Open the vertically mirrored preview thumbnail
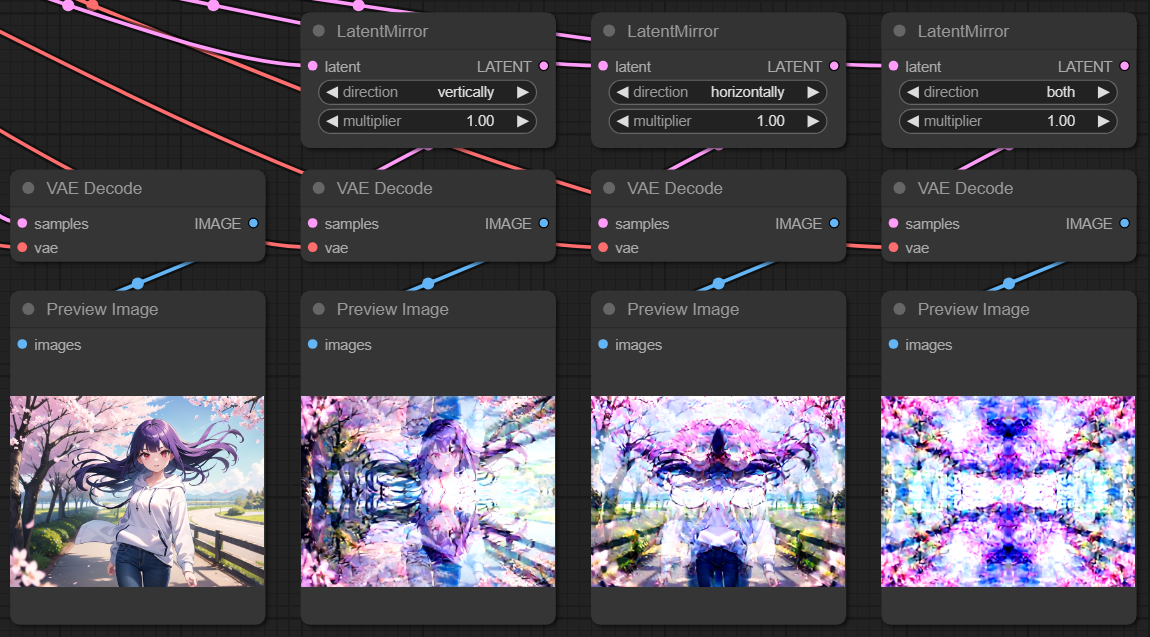Image resolution: width=1150 pixels, height=637 pixels. pos(428,491)
